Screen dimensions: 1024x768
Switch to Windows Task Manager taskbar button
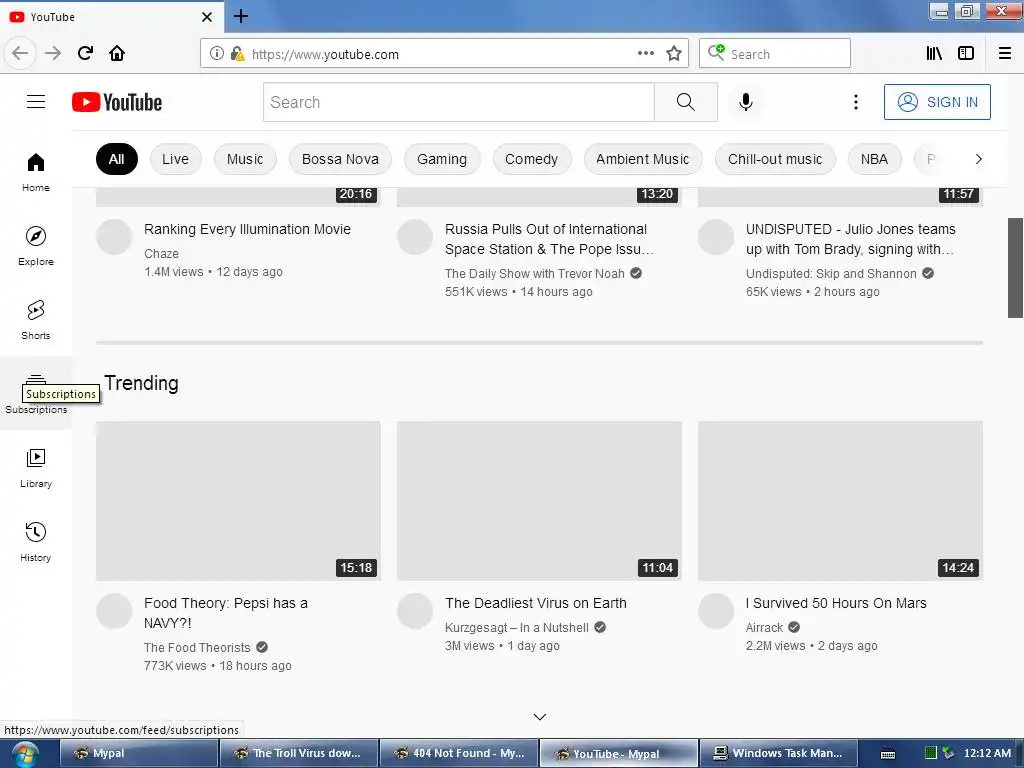pos(778,754)
